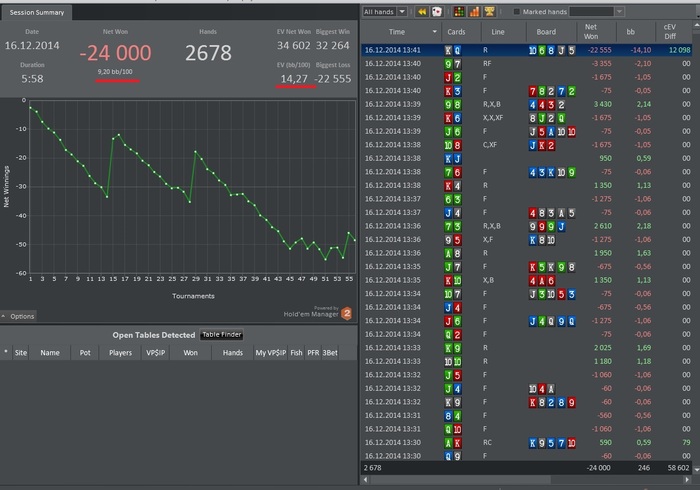Click the 34 602 EV Net Won value
Viewport: 700px width, 490px height.
click(293, 46)
